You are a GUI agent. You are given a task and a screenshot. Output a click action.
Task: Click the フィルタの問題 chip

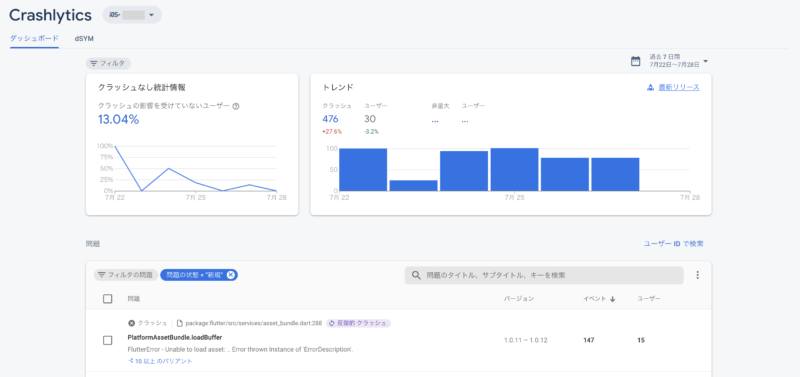[x=126, y=275]
